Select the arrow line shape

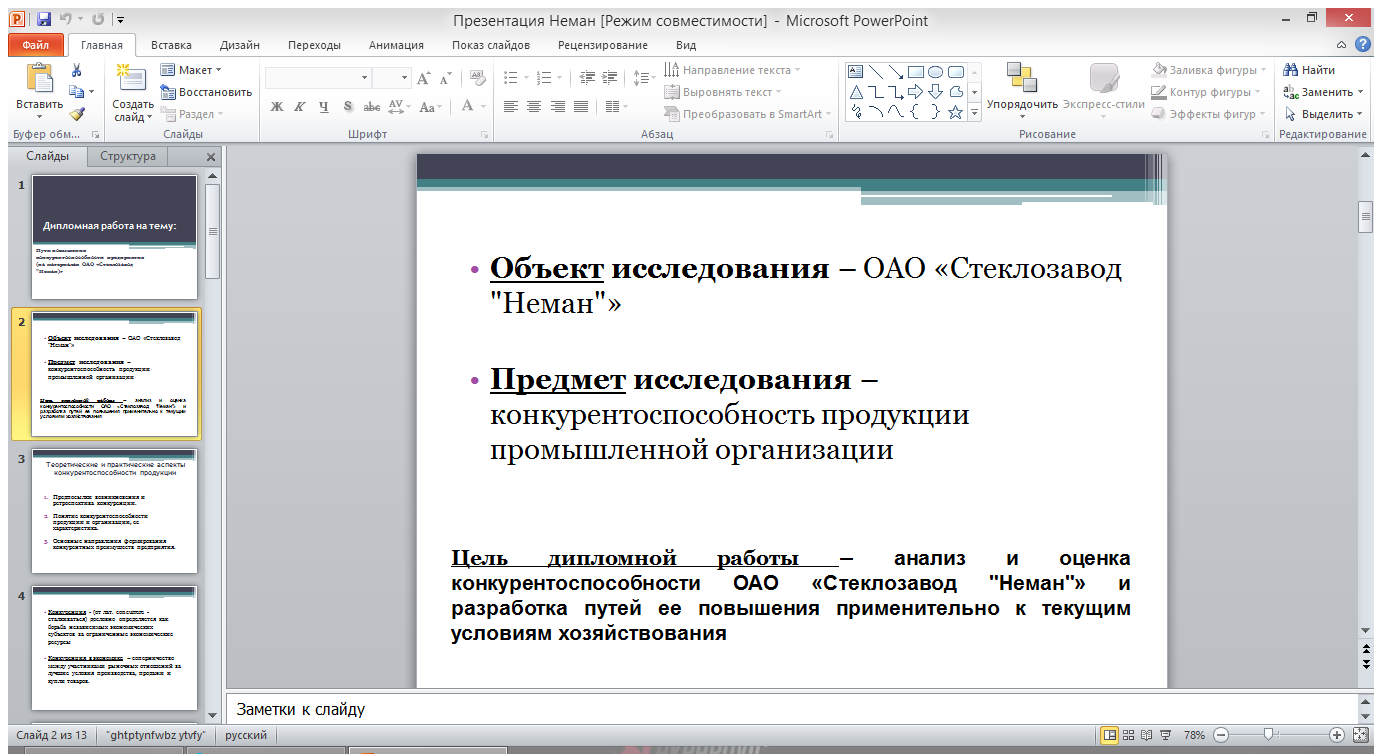[x=895, y=72]
